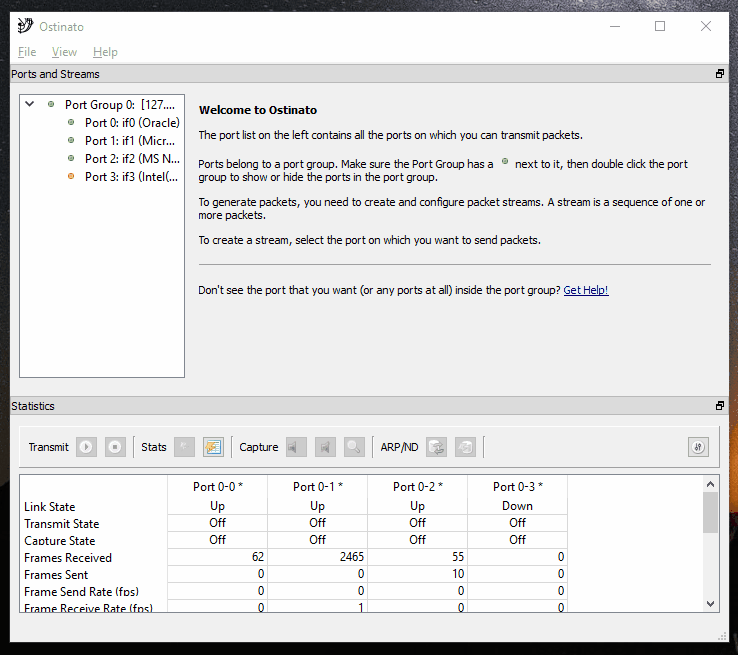Start transmit with the play icon

coord(87,447)
